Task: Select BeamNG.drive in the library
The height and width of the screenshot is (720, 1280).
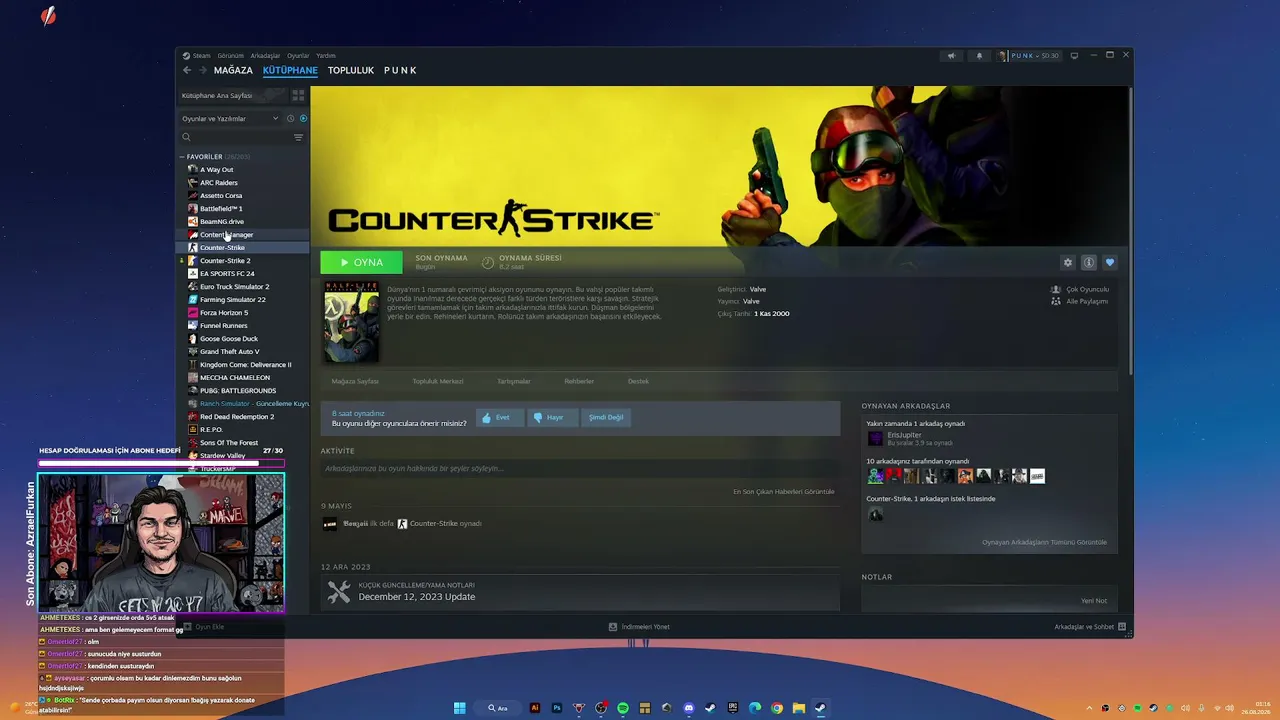Action: point(221,222)
